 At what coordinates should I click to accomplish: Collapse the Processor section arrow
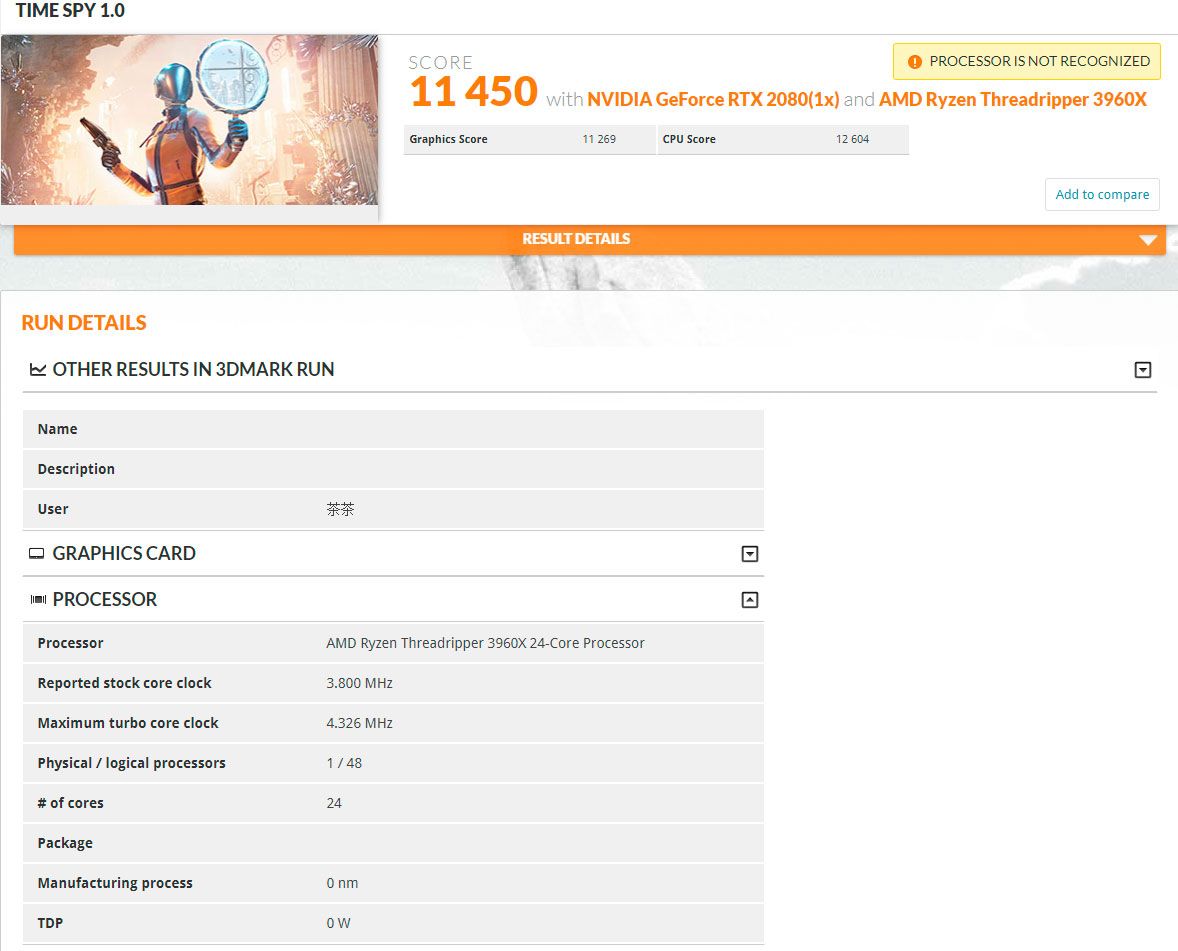click(749, 599)
